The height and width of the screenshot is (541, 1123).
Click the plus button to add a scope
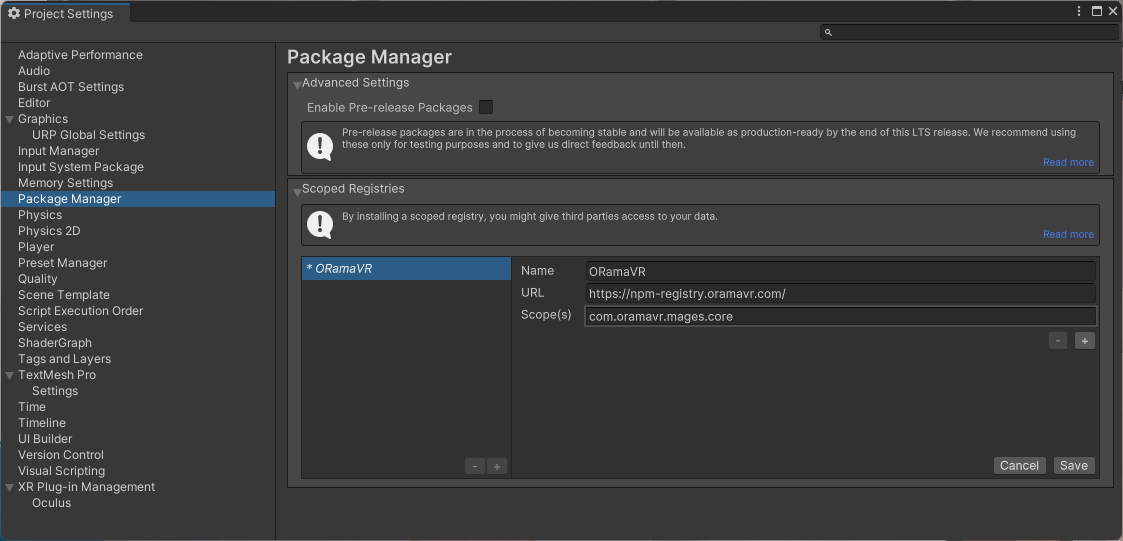click(x=1084, y=341)
